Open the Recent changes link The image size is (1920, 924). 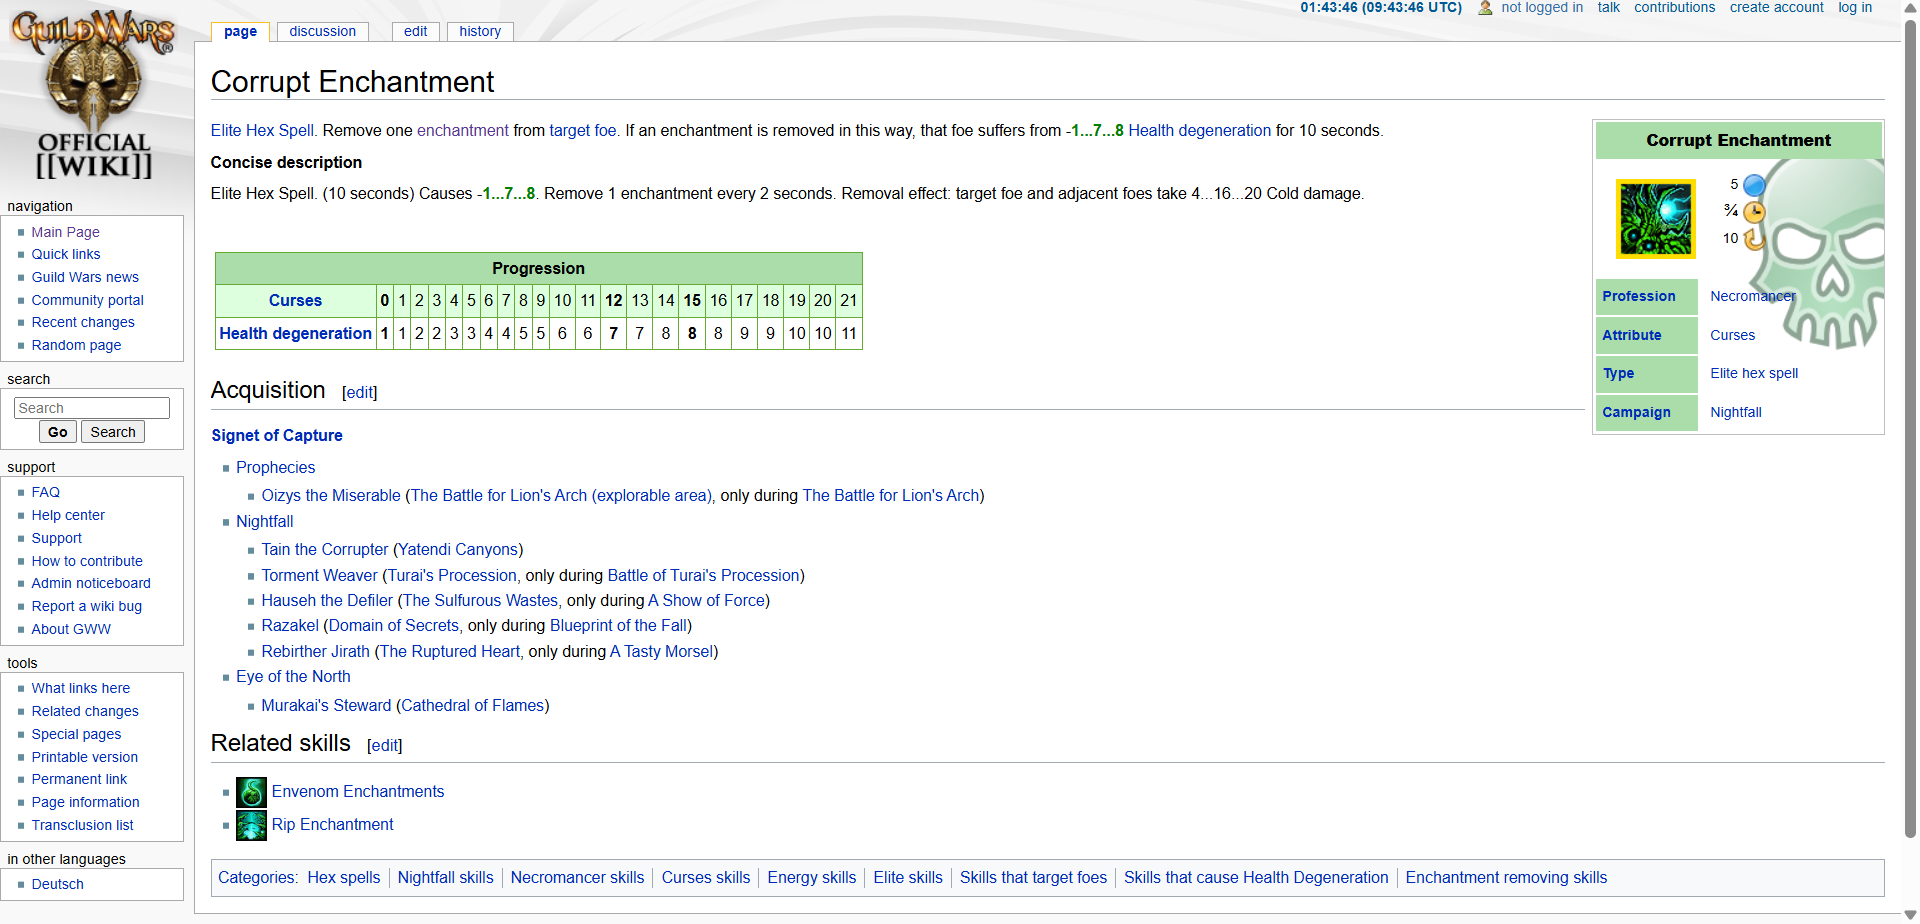83,322
